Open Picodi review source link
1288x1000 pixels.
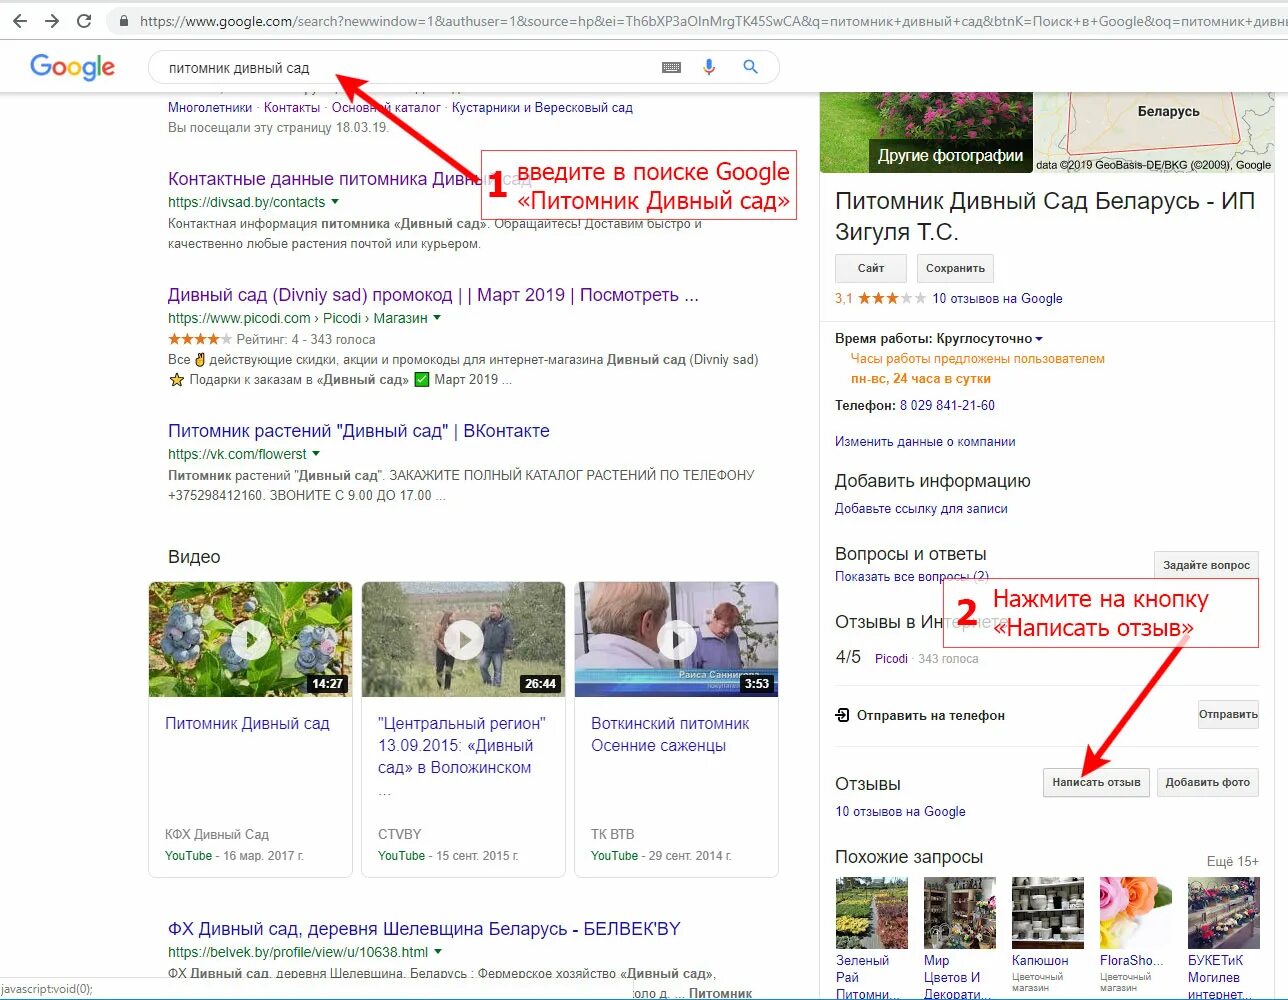coord(891,658)
